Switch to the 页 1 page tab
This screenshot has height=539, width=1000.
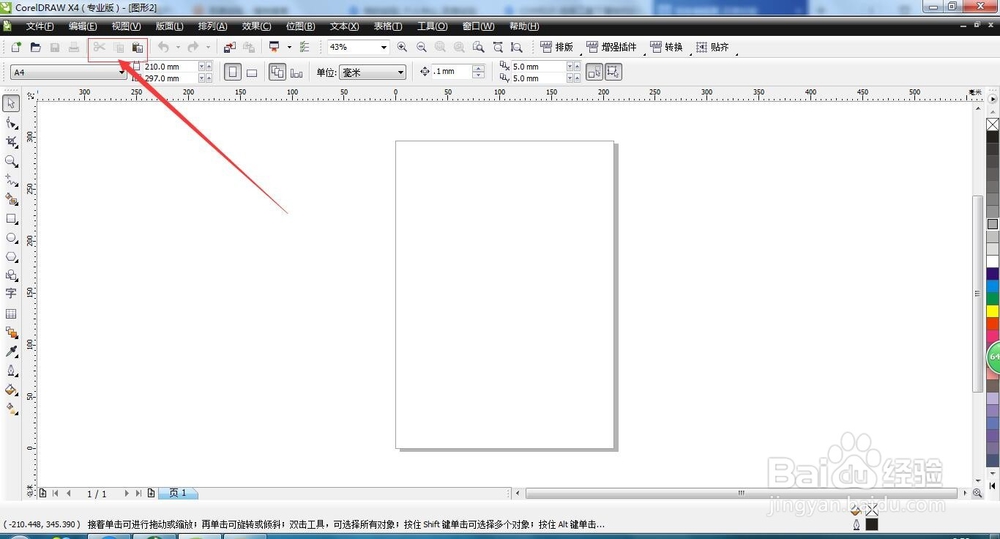point(178,493)
